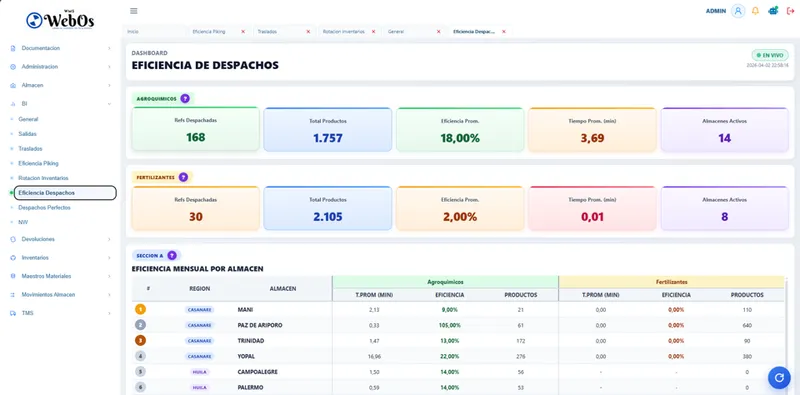The width and height of the screenshot is (800, 395).
Task: Click the Fertilizantes help question icon
Action: pyautogui.click(x=183, y=177)
